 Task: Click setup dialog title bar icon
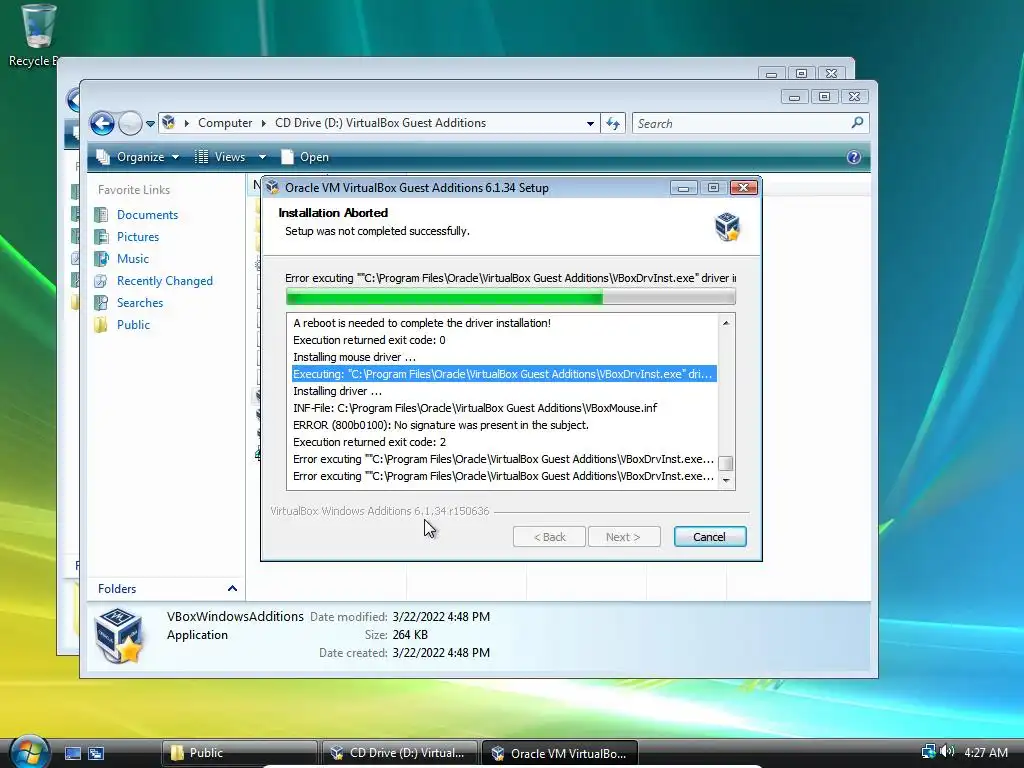click(273, 187)
